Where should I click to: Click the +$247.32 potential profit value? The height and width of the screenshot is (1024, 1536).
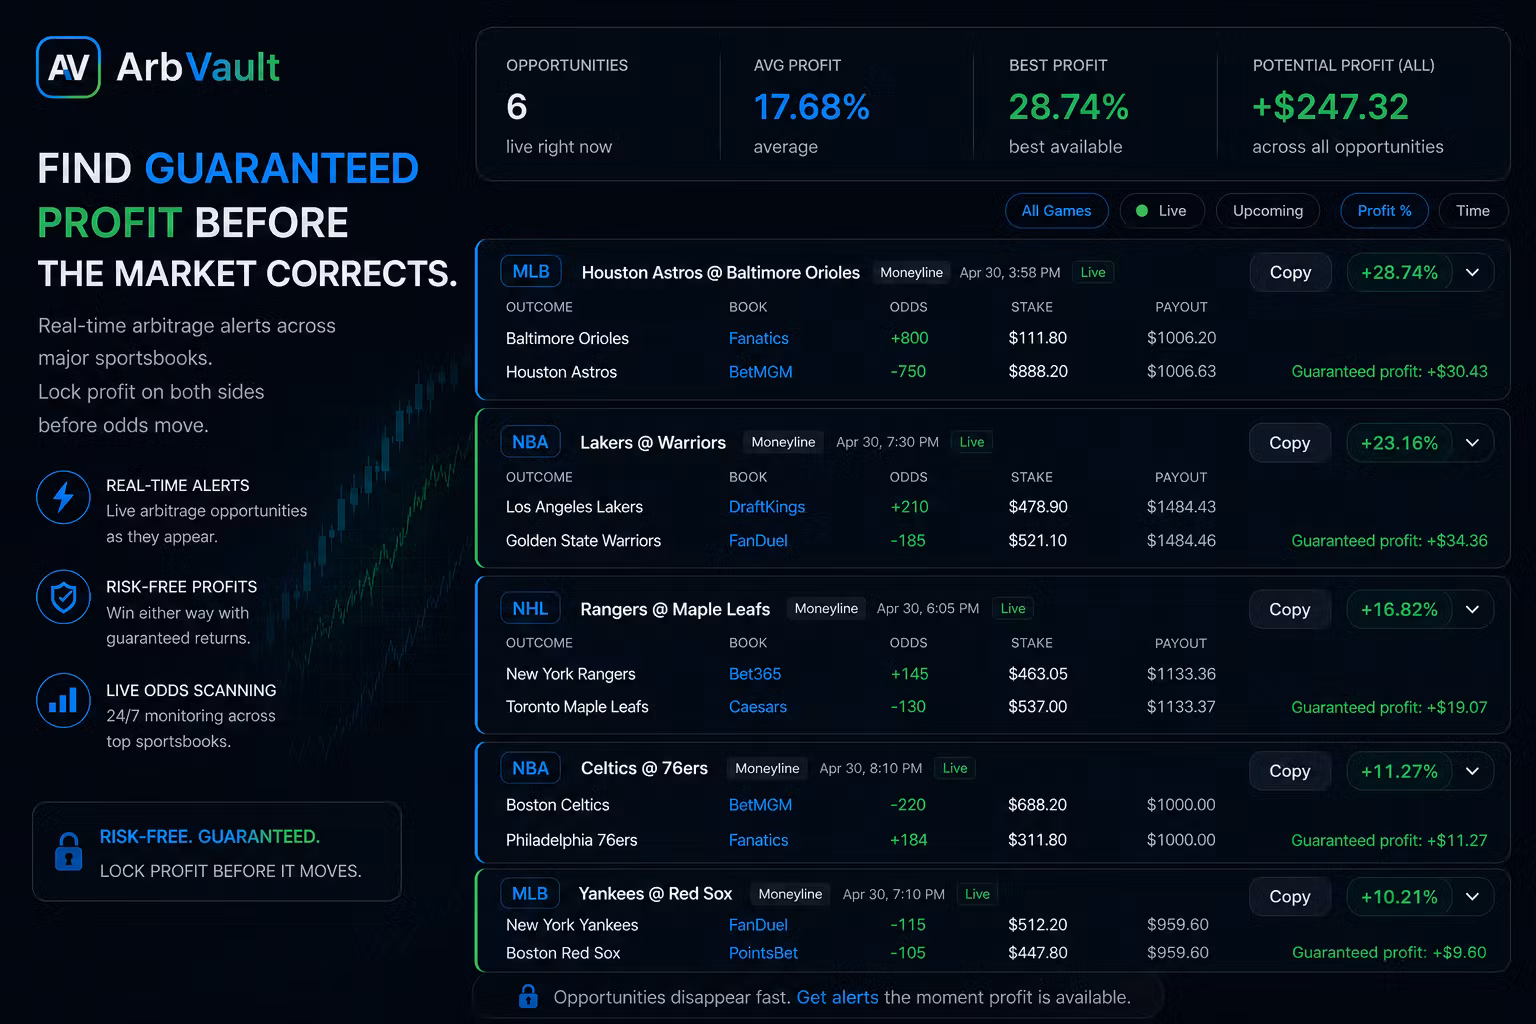(x=1330, y=107)
